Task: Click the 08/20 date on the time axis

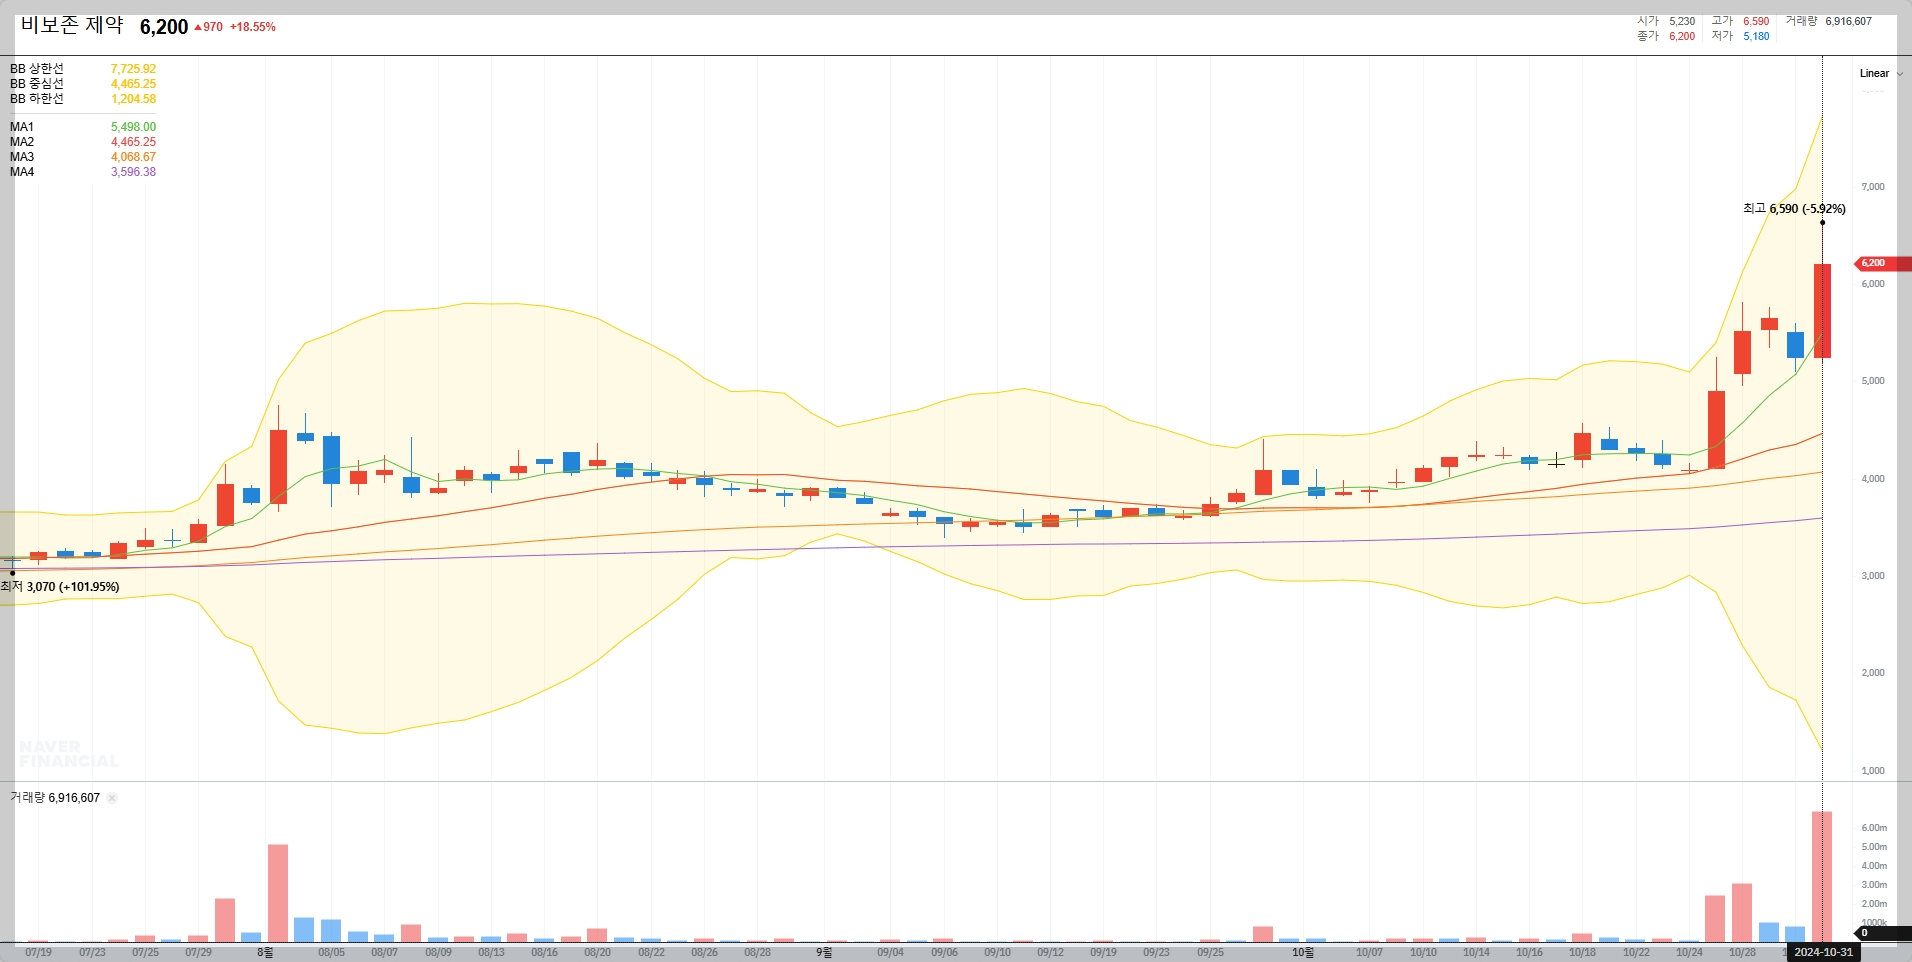Action: tap(597, 952)
